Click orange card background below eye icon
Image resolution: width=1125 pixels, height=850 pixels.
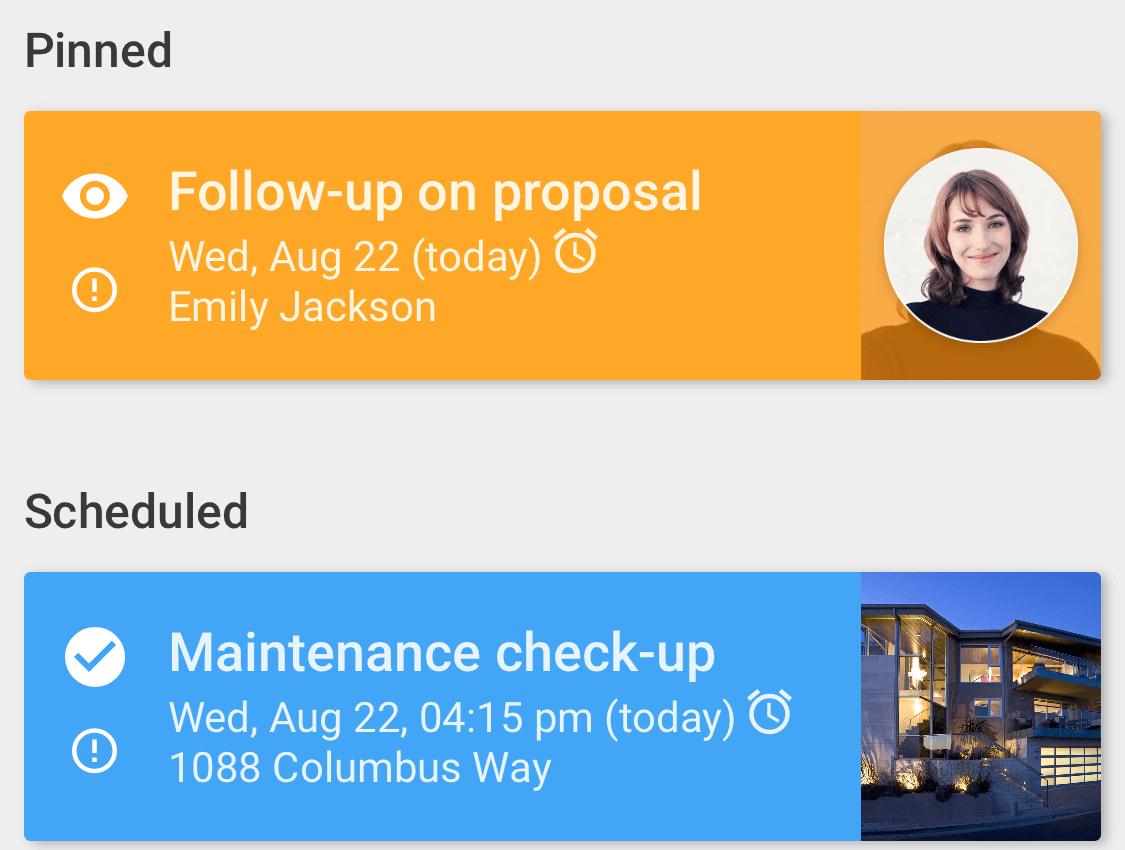[95, 350]
